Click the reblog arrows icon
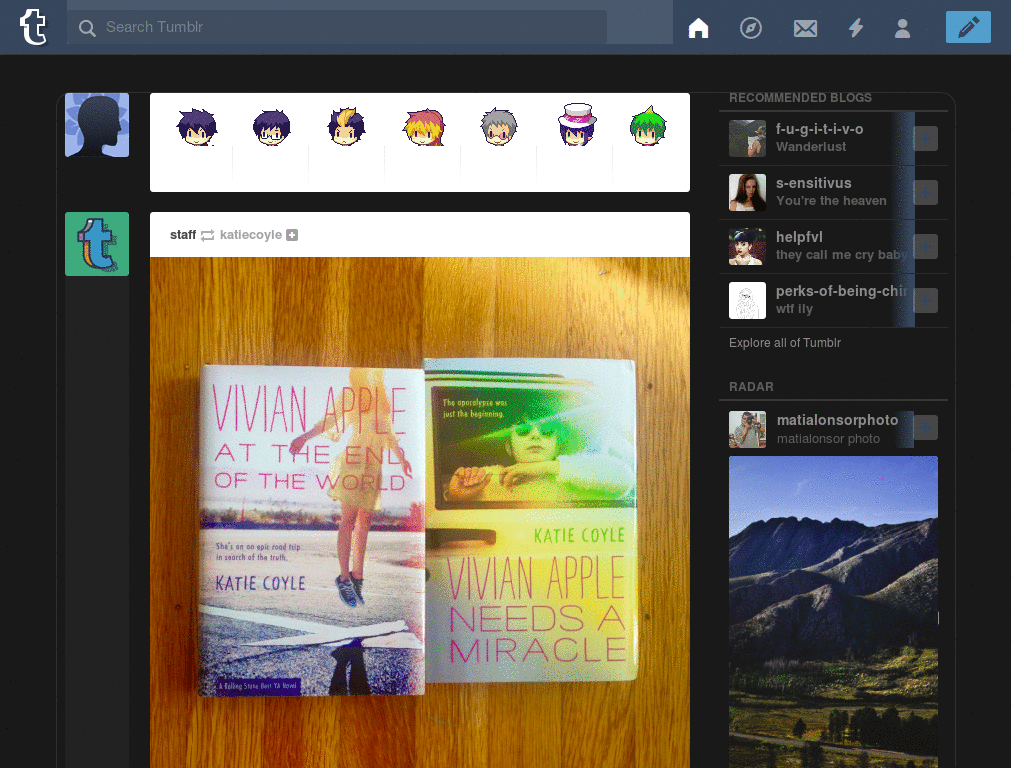The image size is (1024, 768). [x=208, y=235]
